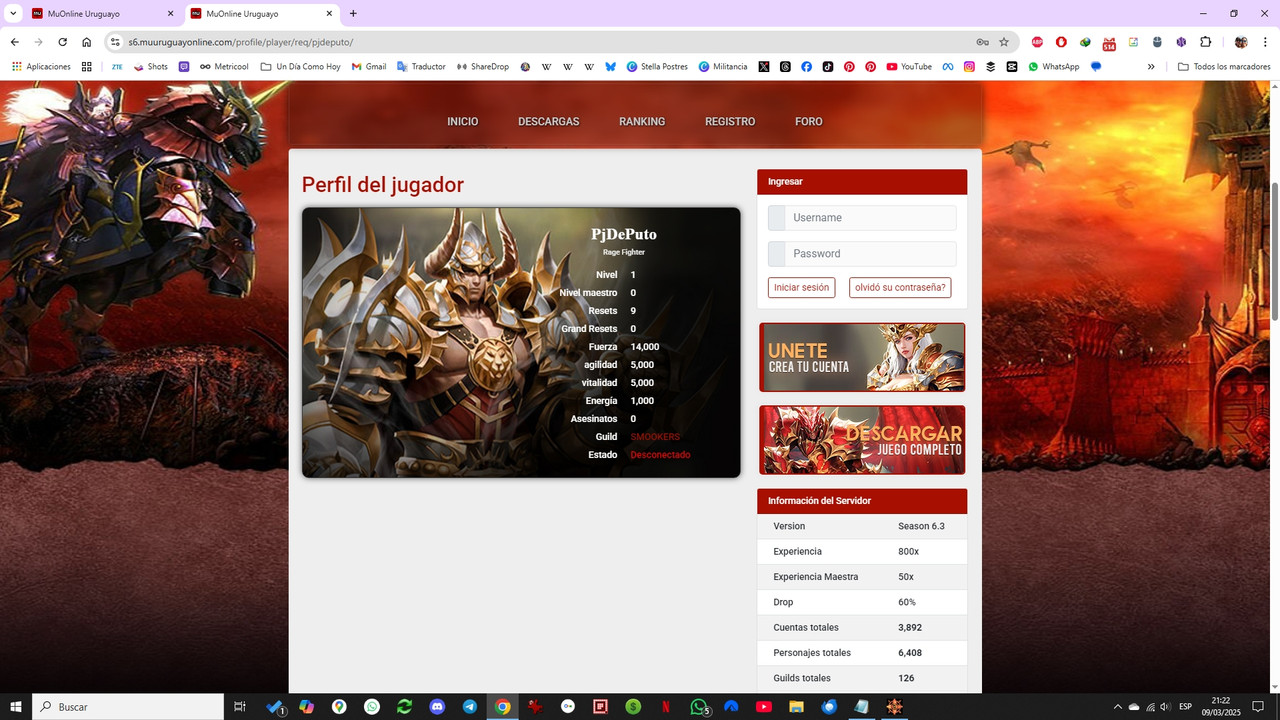Expand the hidden bookmarks chevron
Viewport: 1280px width, 720px height.
[x=1151, y=67]
